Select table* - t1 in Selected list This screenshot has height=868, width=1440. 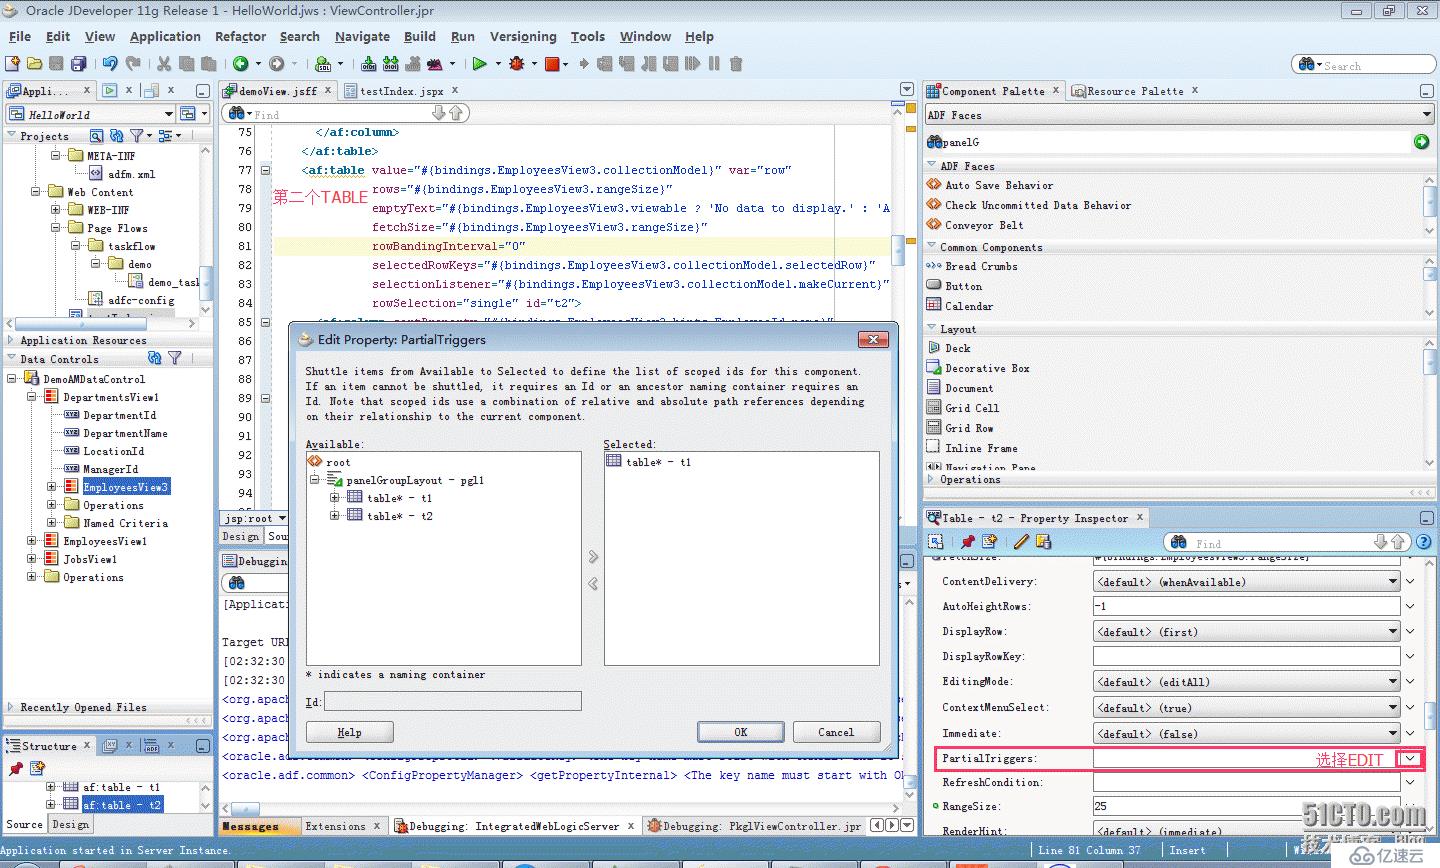(x=658, y=462)
